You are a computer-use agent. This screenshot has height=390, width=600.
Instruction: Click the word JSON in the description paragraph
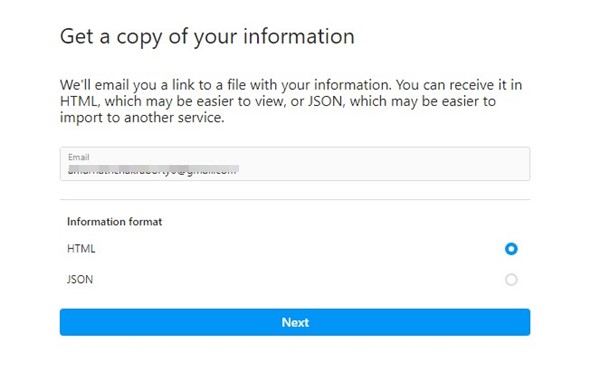[x=326, y=101]
